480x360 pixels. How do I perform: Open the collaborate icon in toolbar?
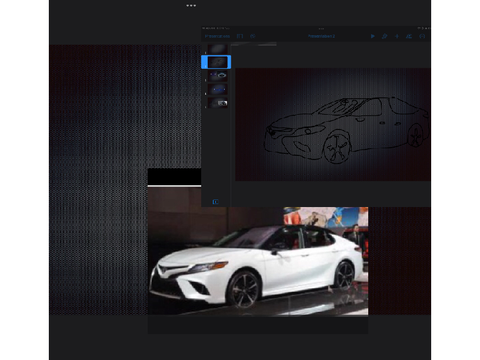click(409, 36)
